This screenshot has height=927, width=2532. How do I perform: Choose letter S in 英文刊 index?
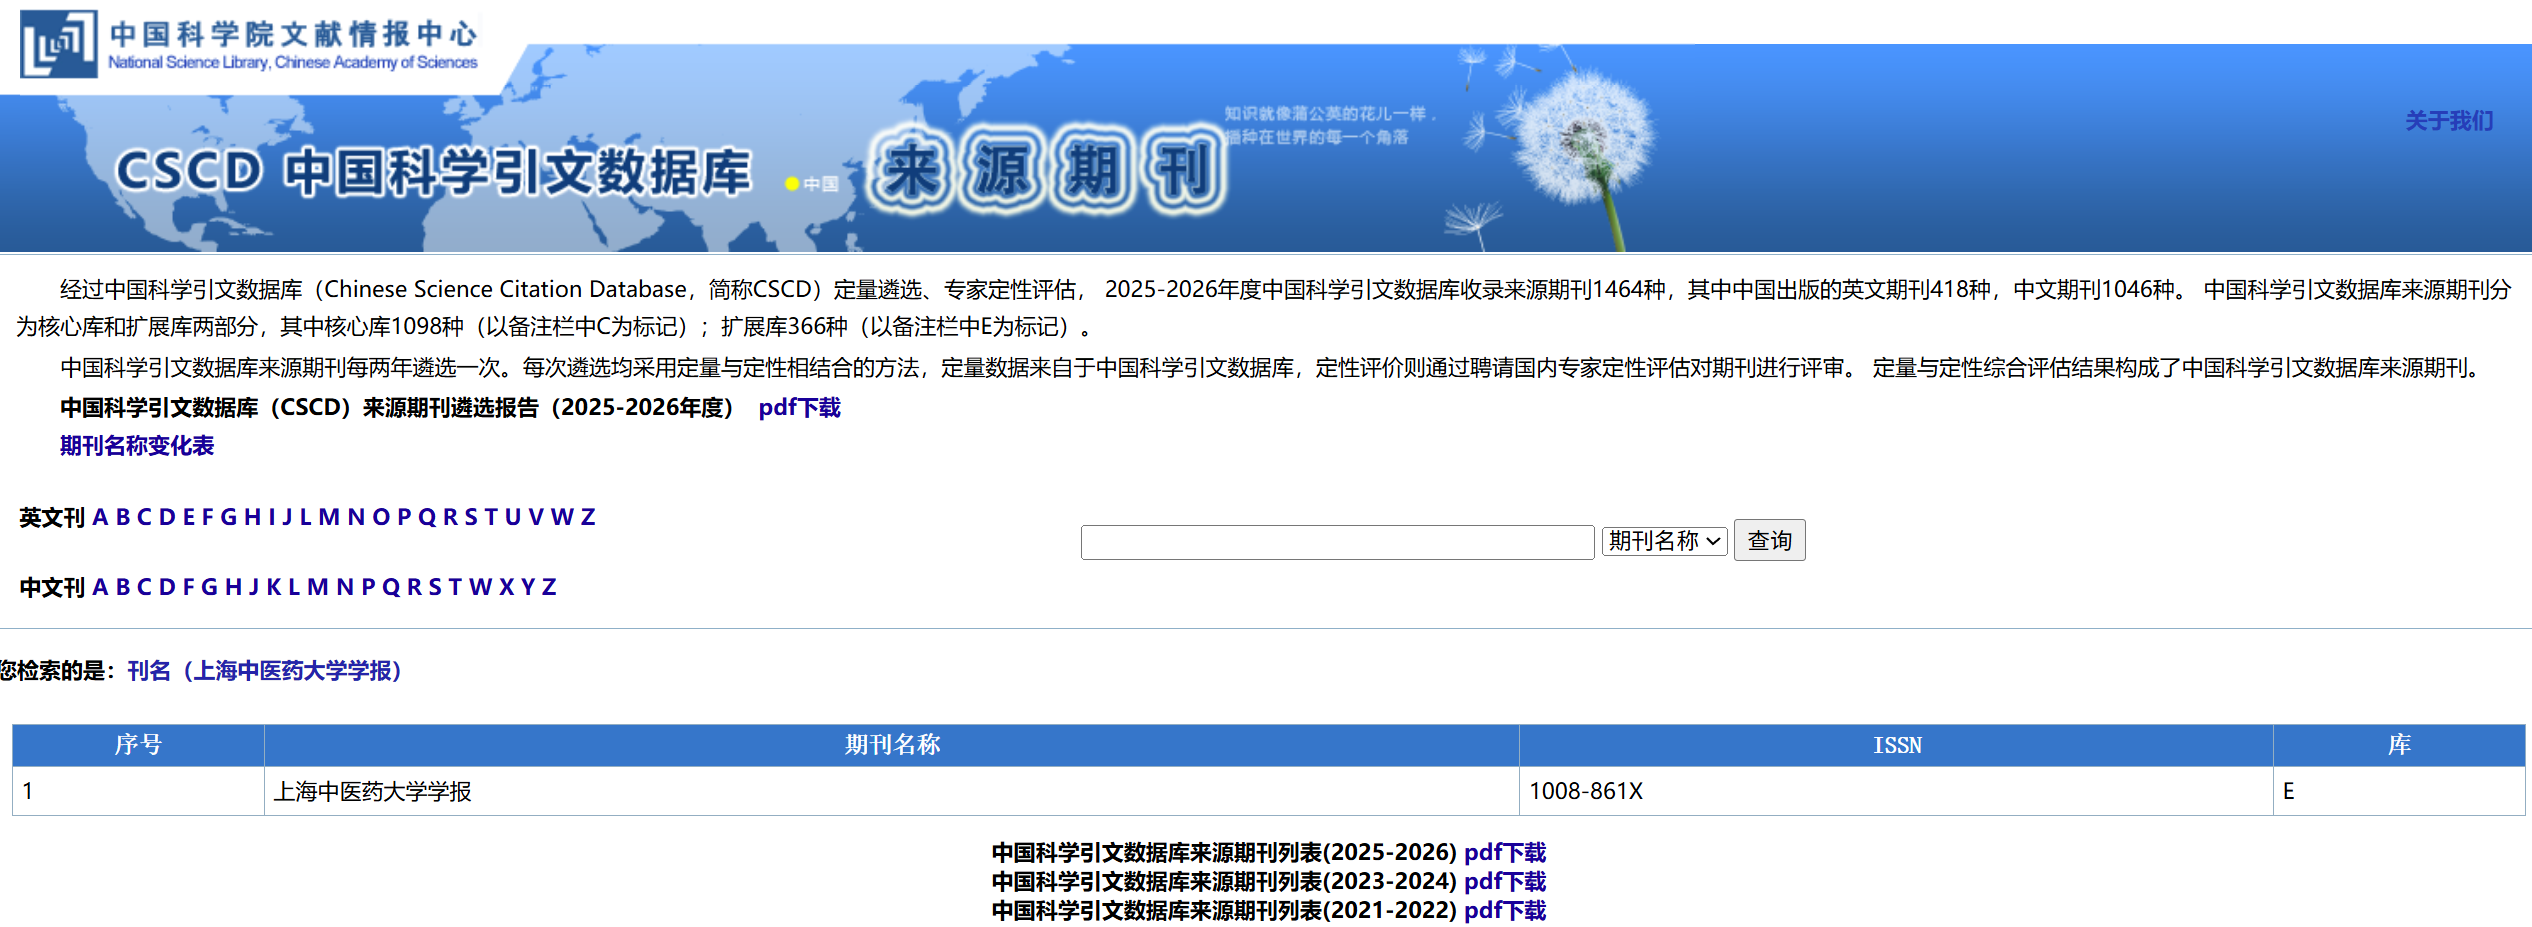click(x=471, y=517)
